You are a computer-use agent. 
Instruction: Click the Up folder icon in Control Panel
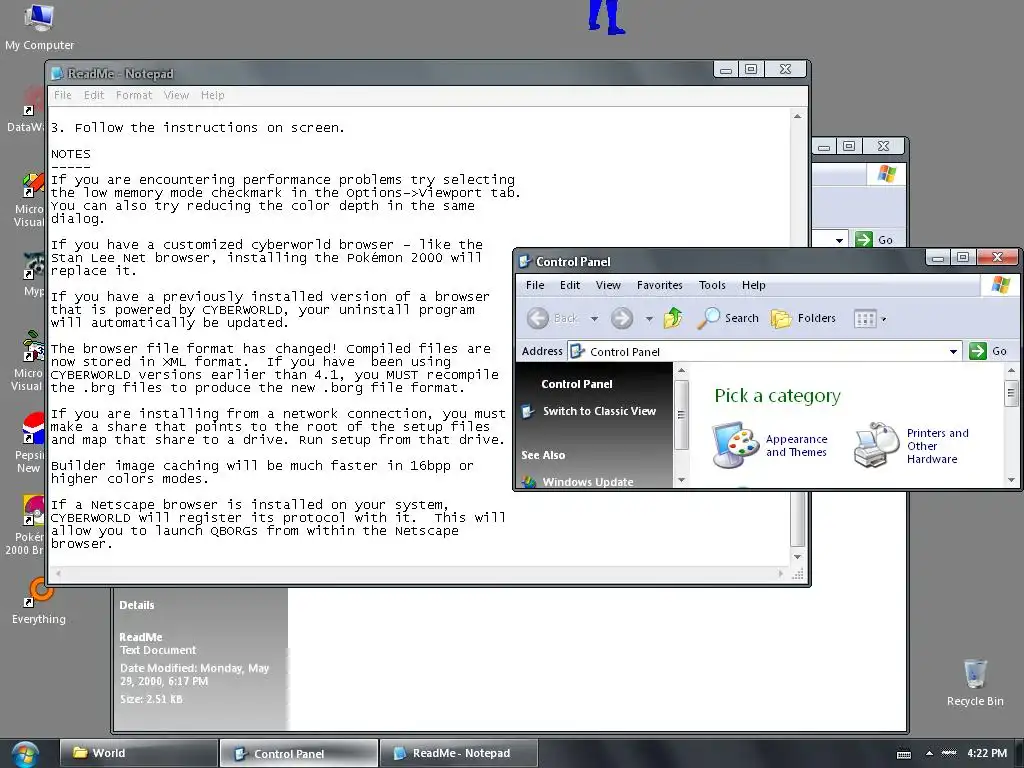click(673, 318)
